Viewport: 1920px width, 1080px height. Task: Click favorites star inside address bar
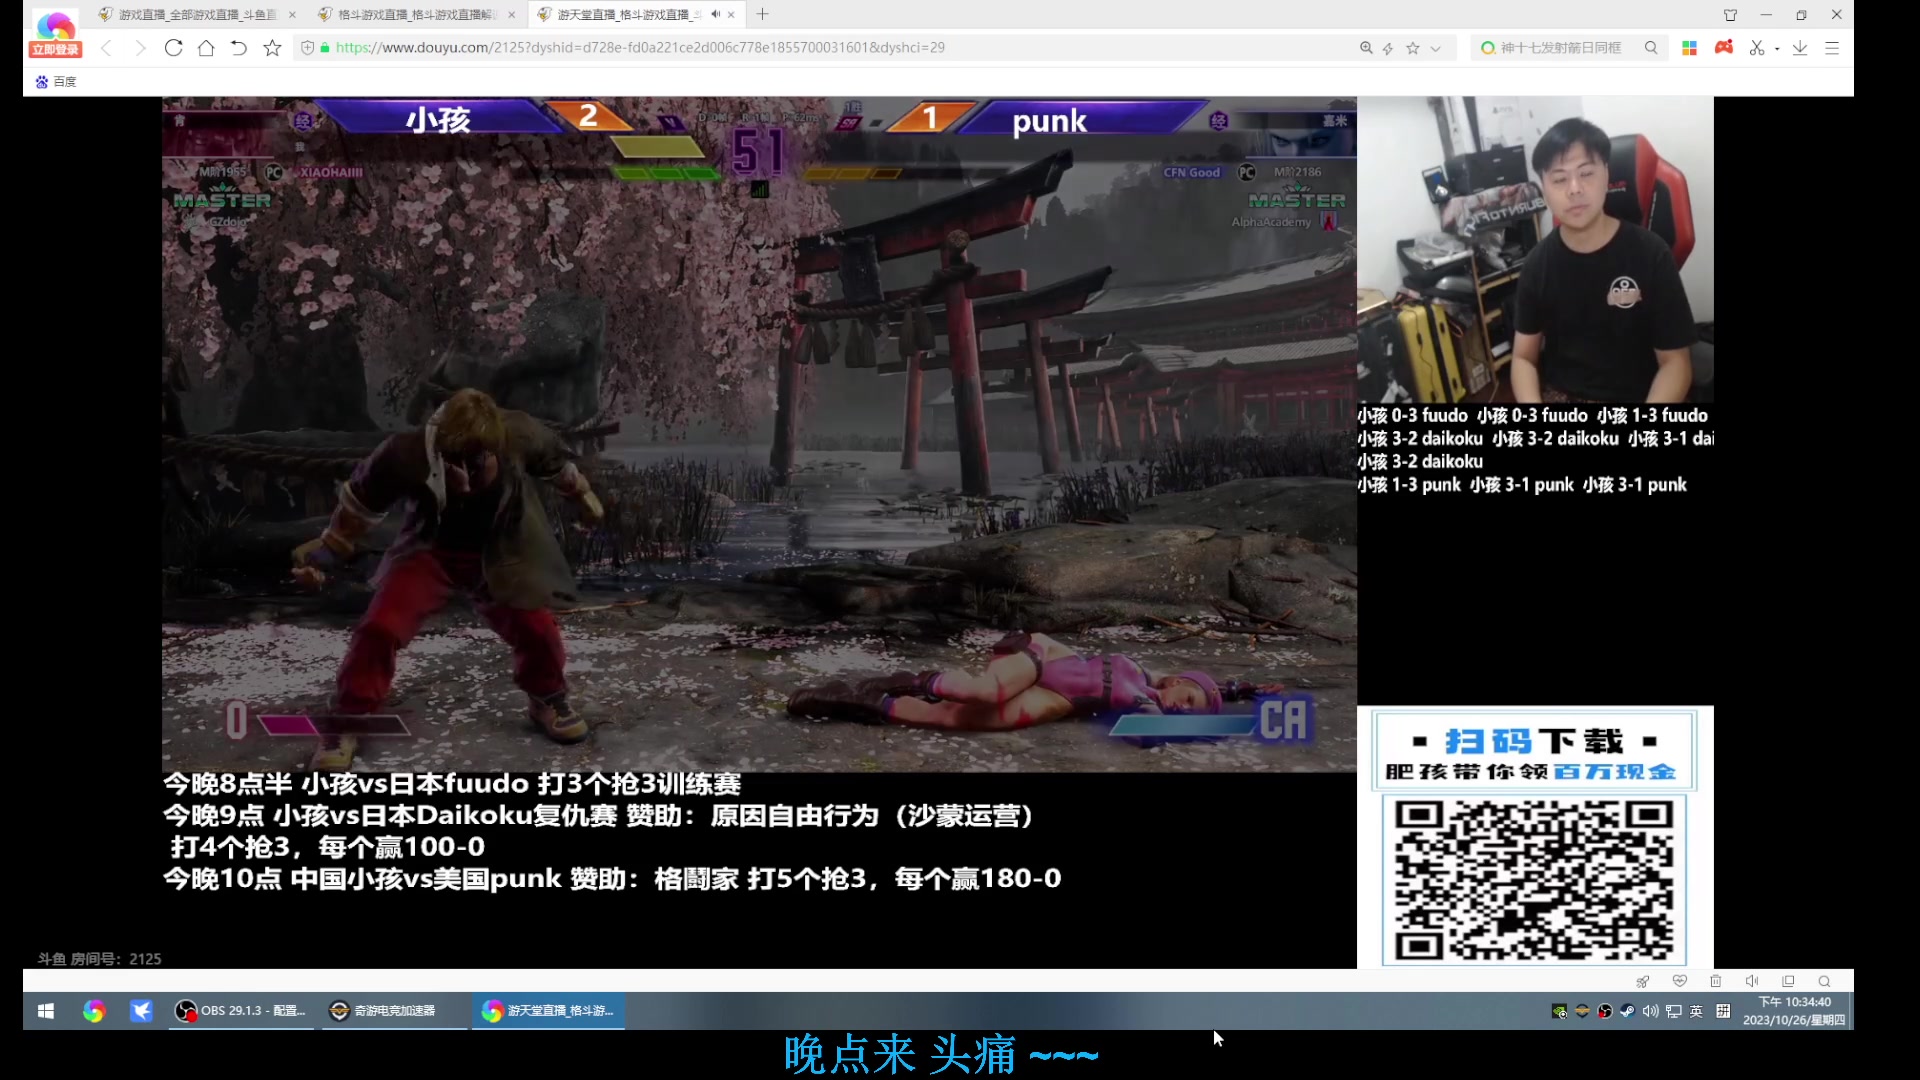(x=1413, y=48)
